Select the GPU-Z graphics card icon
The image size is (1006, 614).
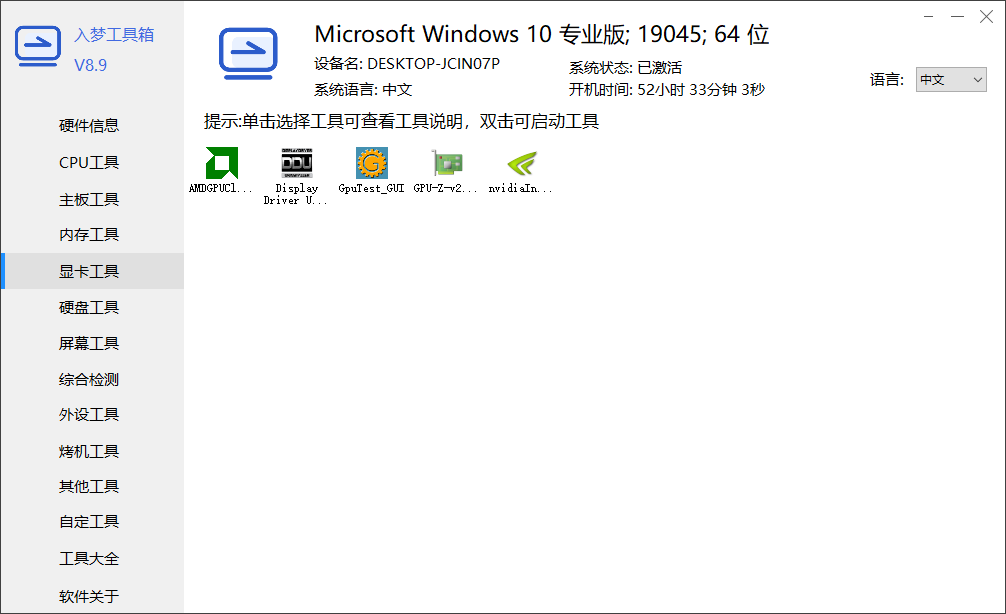pyautogui.click(x=447, y=163)
